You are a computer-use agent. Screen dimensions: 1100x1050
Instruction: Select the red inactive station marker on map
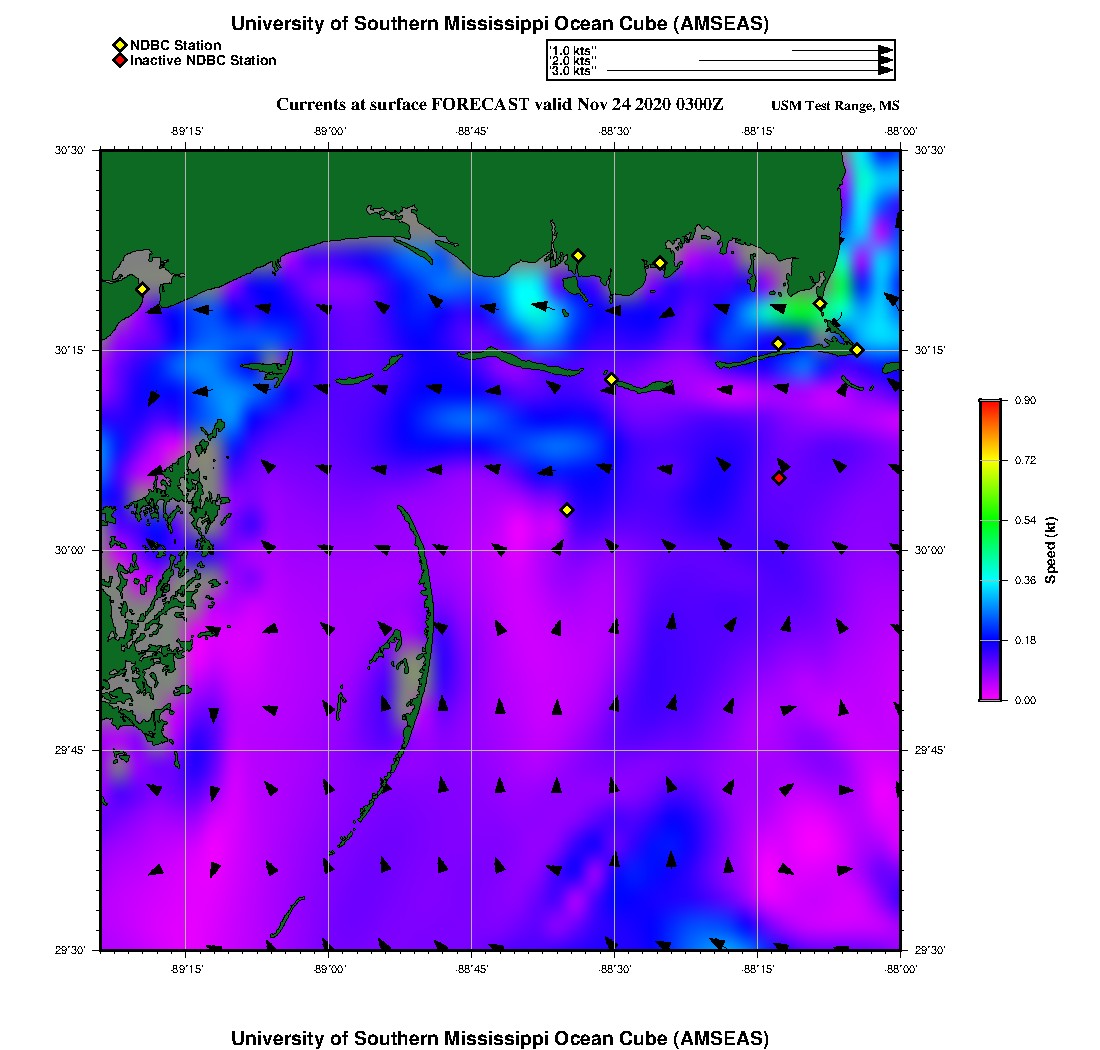tap(779, 478)
